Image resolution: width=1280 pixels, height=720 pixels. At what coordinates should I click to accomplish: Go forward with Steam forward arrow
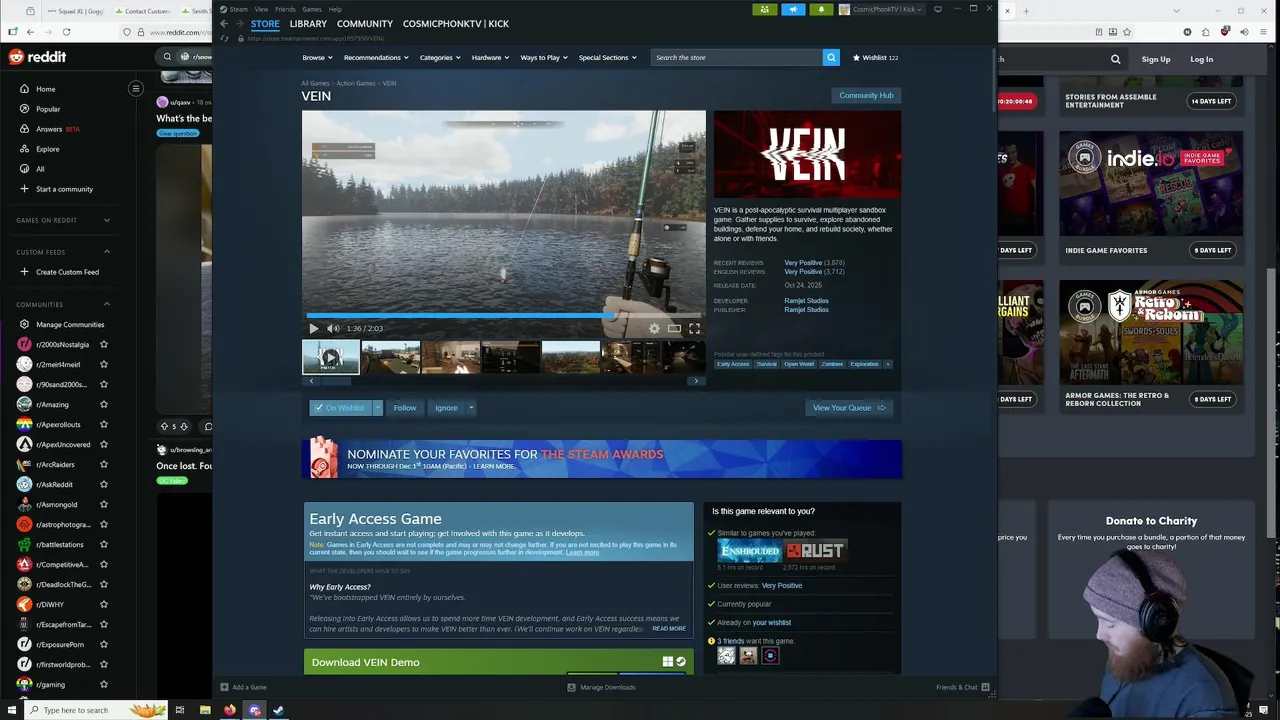coord(239,24)
